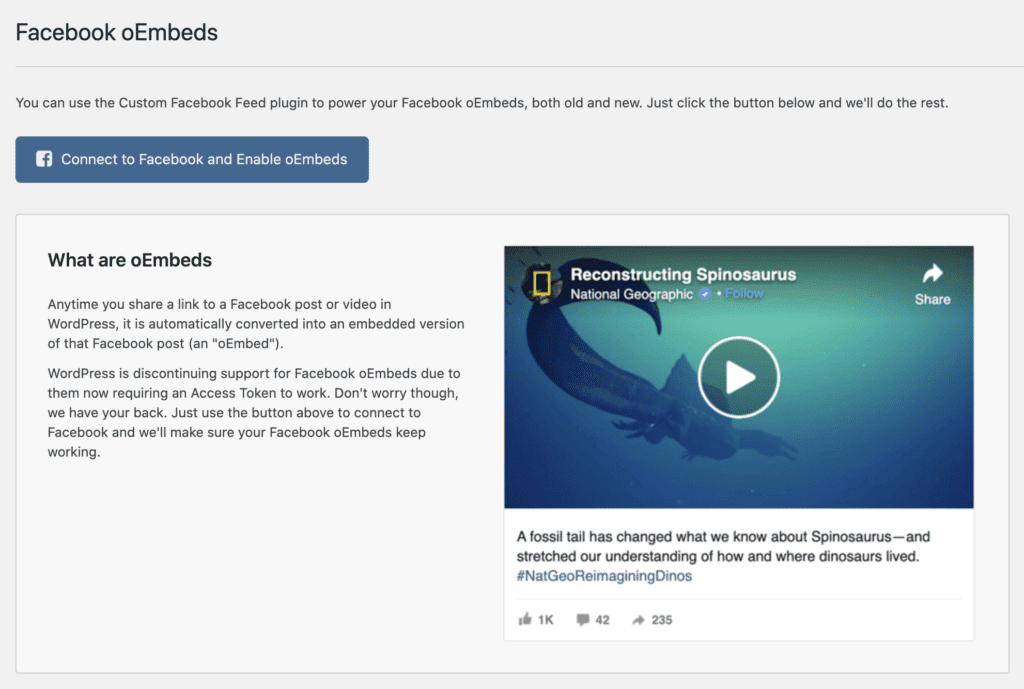Click the Share label under the arrow

tap(932, 299)
